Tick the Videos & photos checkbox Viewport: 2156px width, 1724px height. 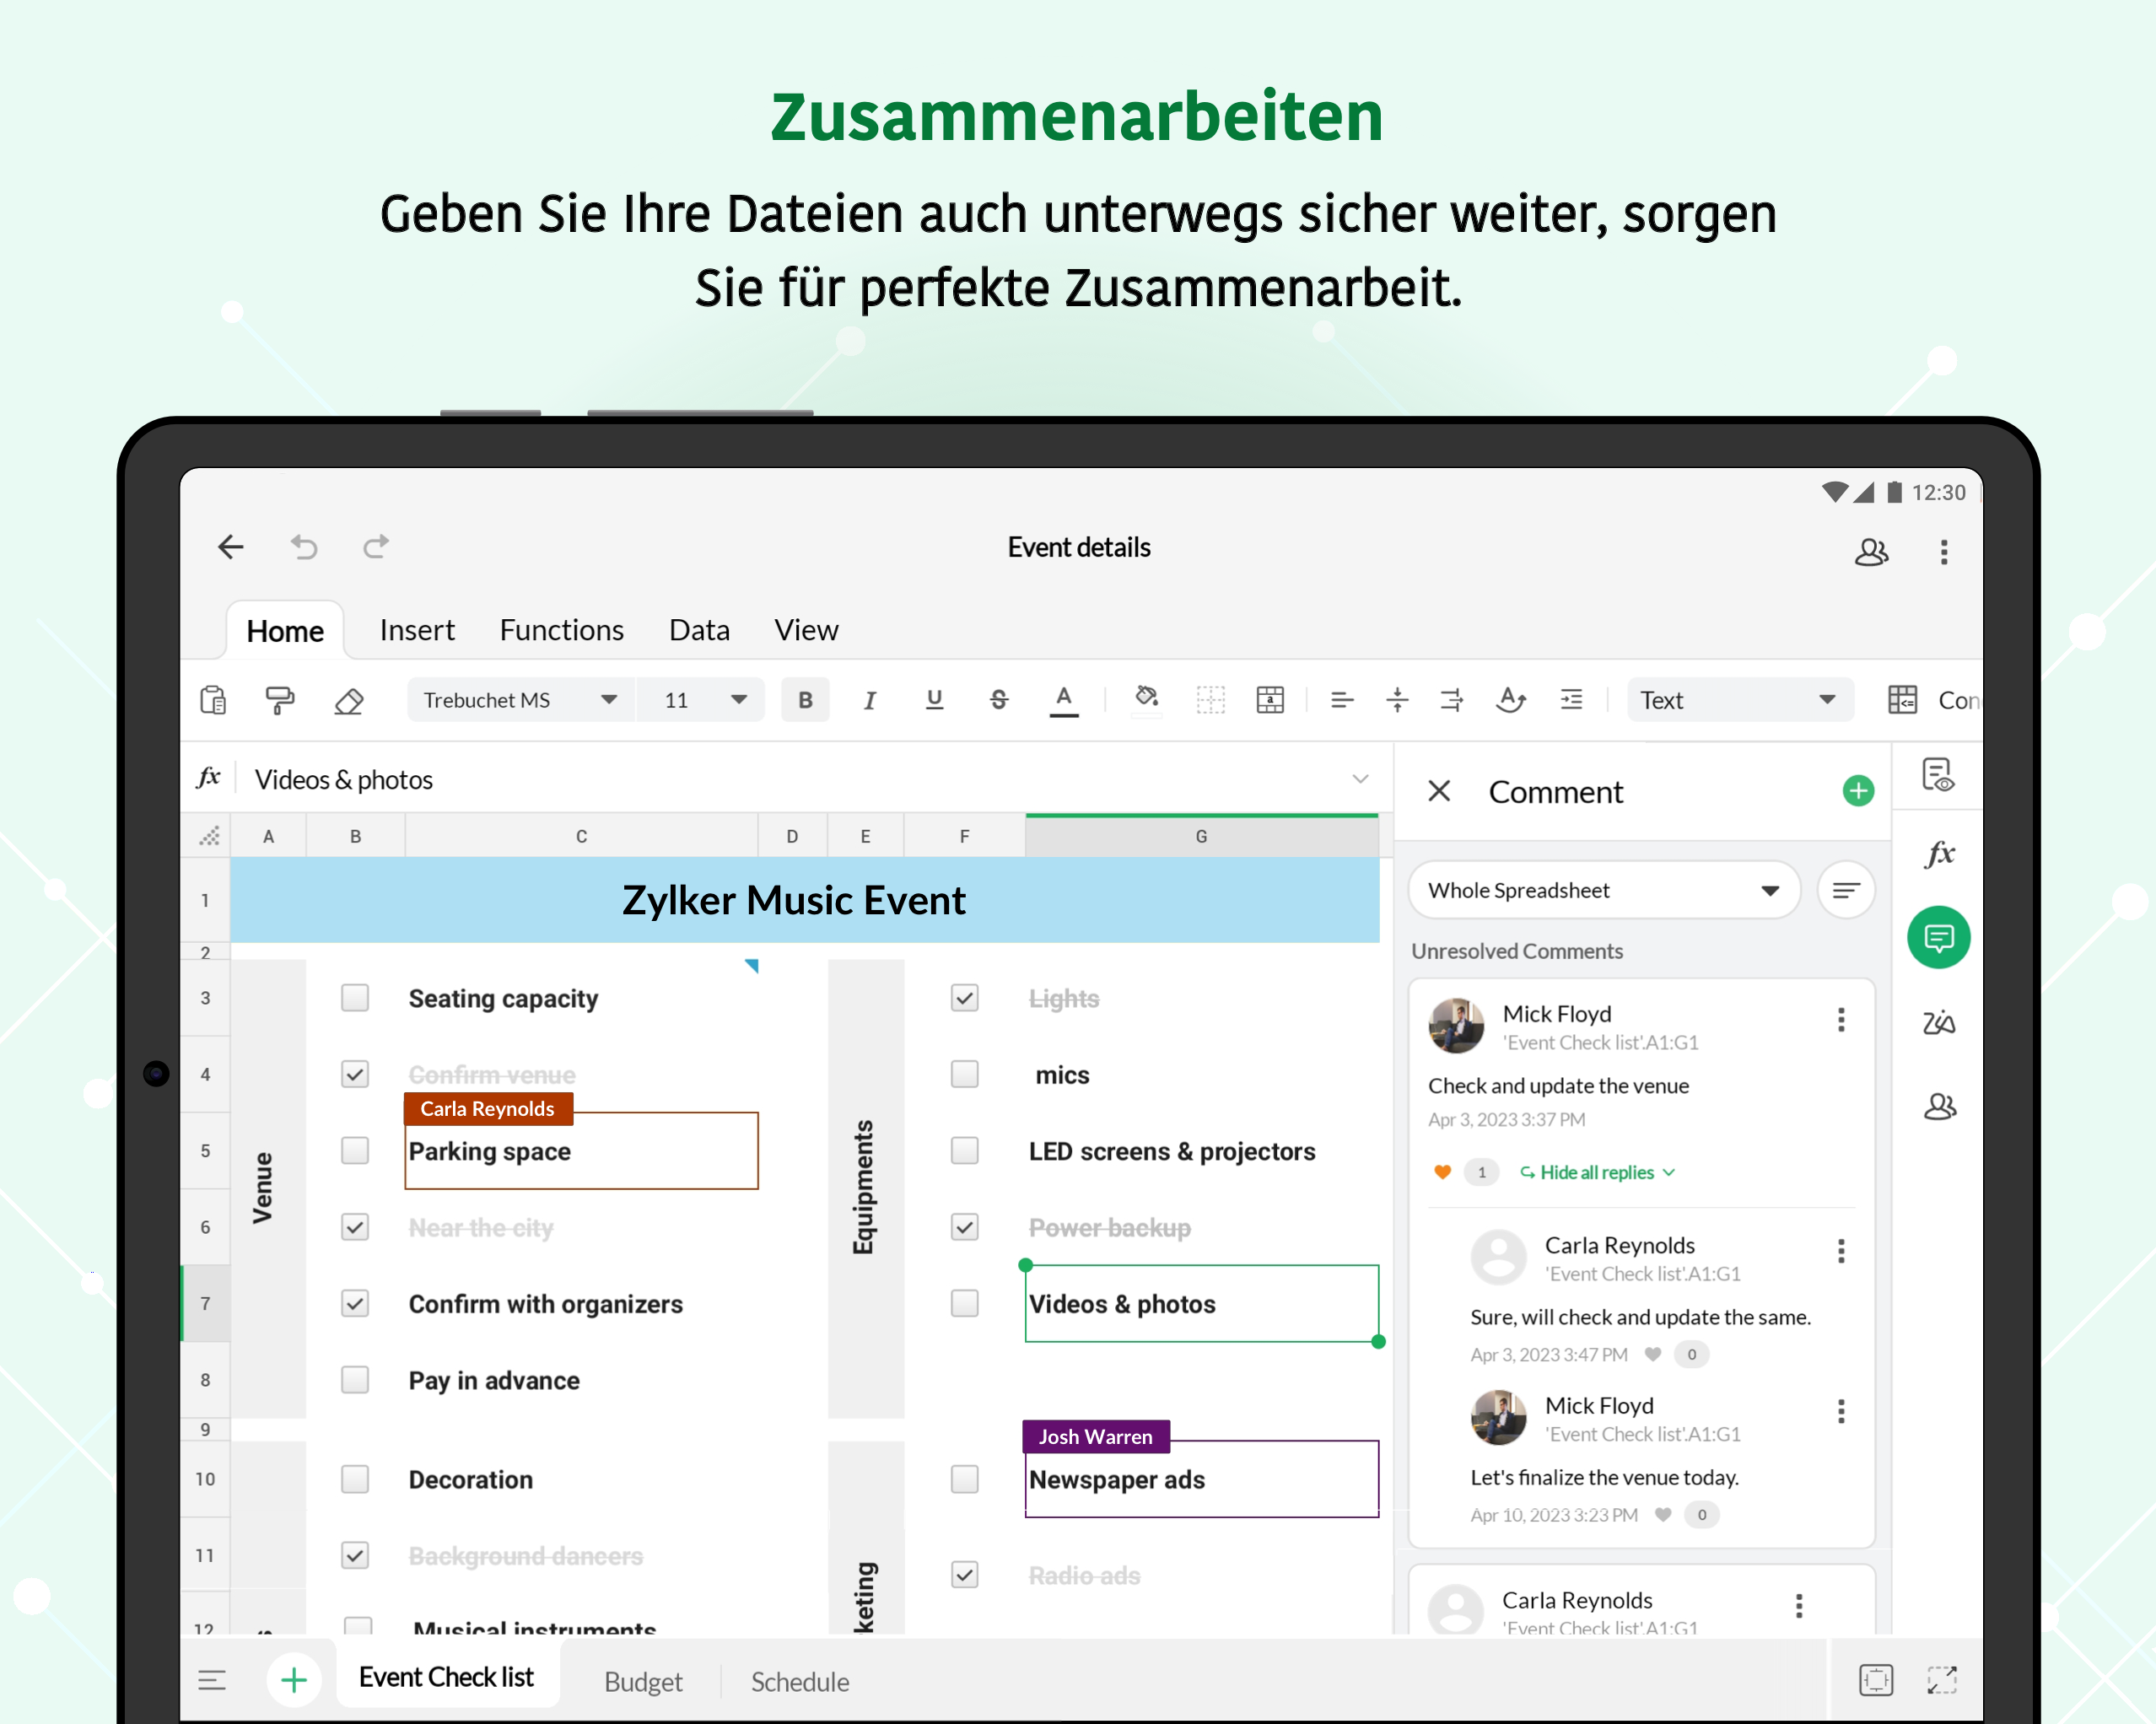[x=964, y=1303]
